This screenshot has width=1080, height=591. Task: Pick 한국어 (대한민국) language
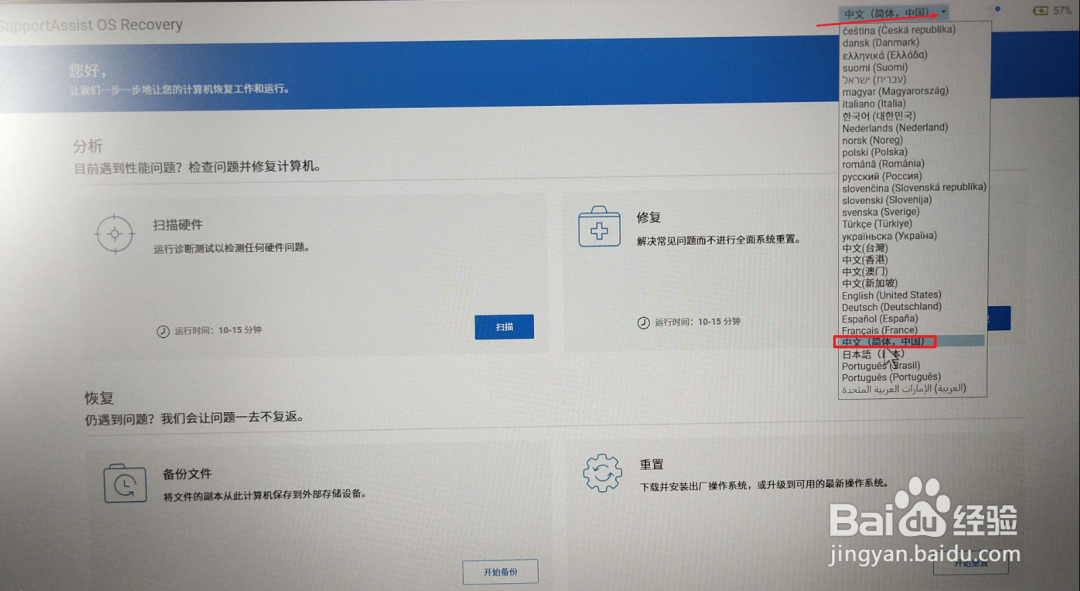(878, 116)
